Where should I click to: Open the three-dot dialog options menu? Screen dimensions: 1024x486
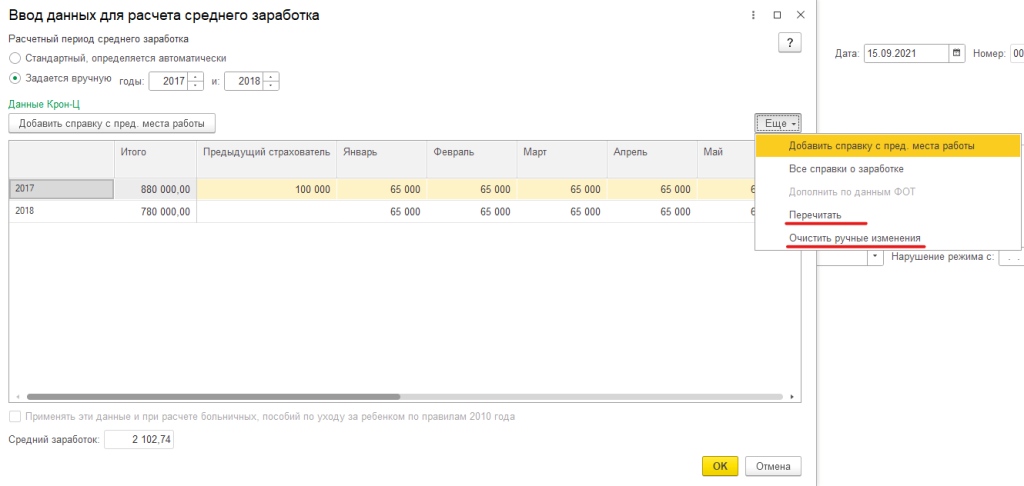753,16
